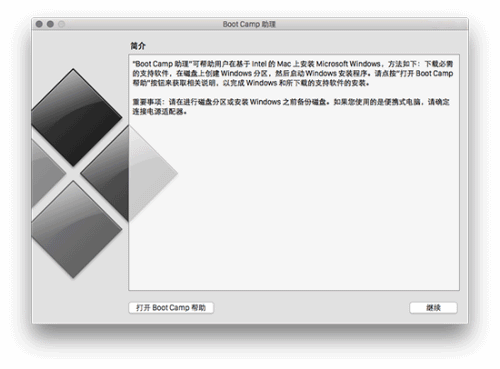
Task: Click the Boot Camp 助理 window title
Action: tap(249, 24)
